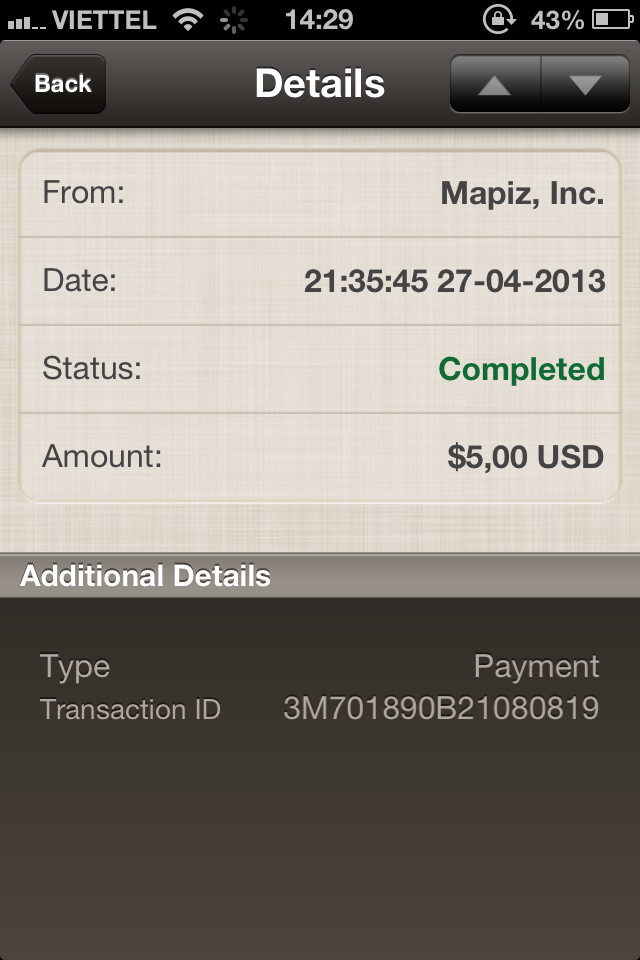This screenshot has width=640, height=960.
Task: Tap the 43% battery percentage
Action: point(557,19)
